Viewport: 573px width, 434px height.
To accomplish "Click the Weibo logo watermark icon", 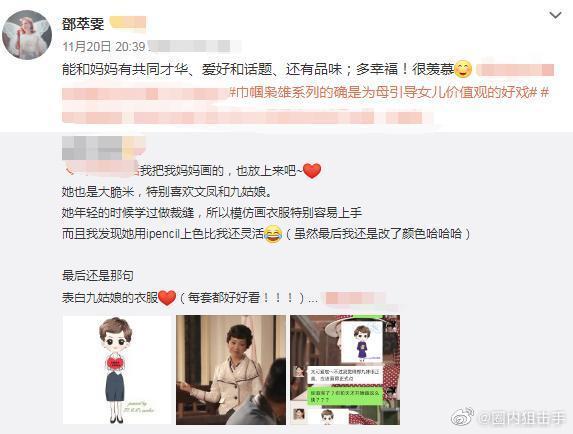I will [462, 417].
